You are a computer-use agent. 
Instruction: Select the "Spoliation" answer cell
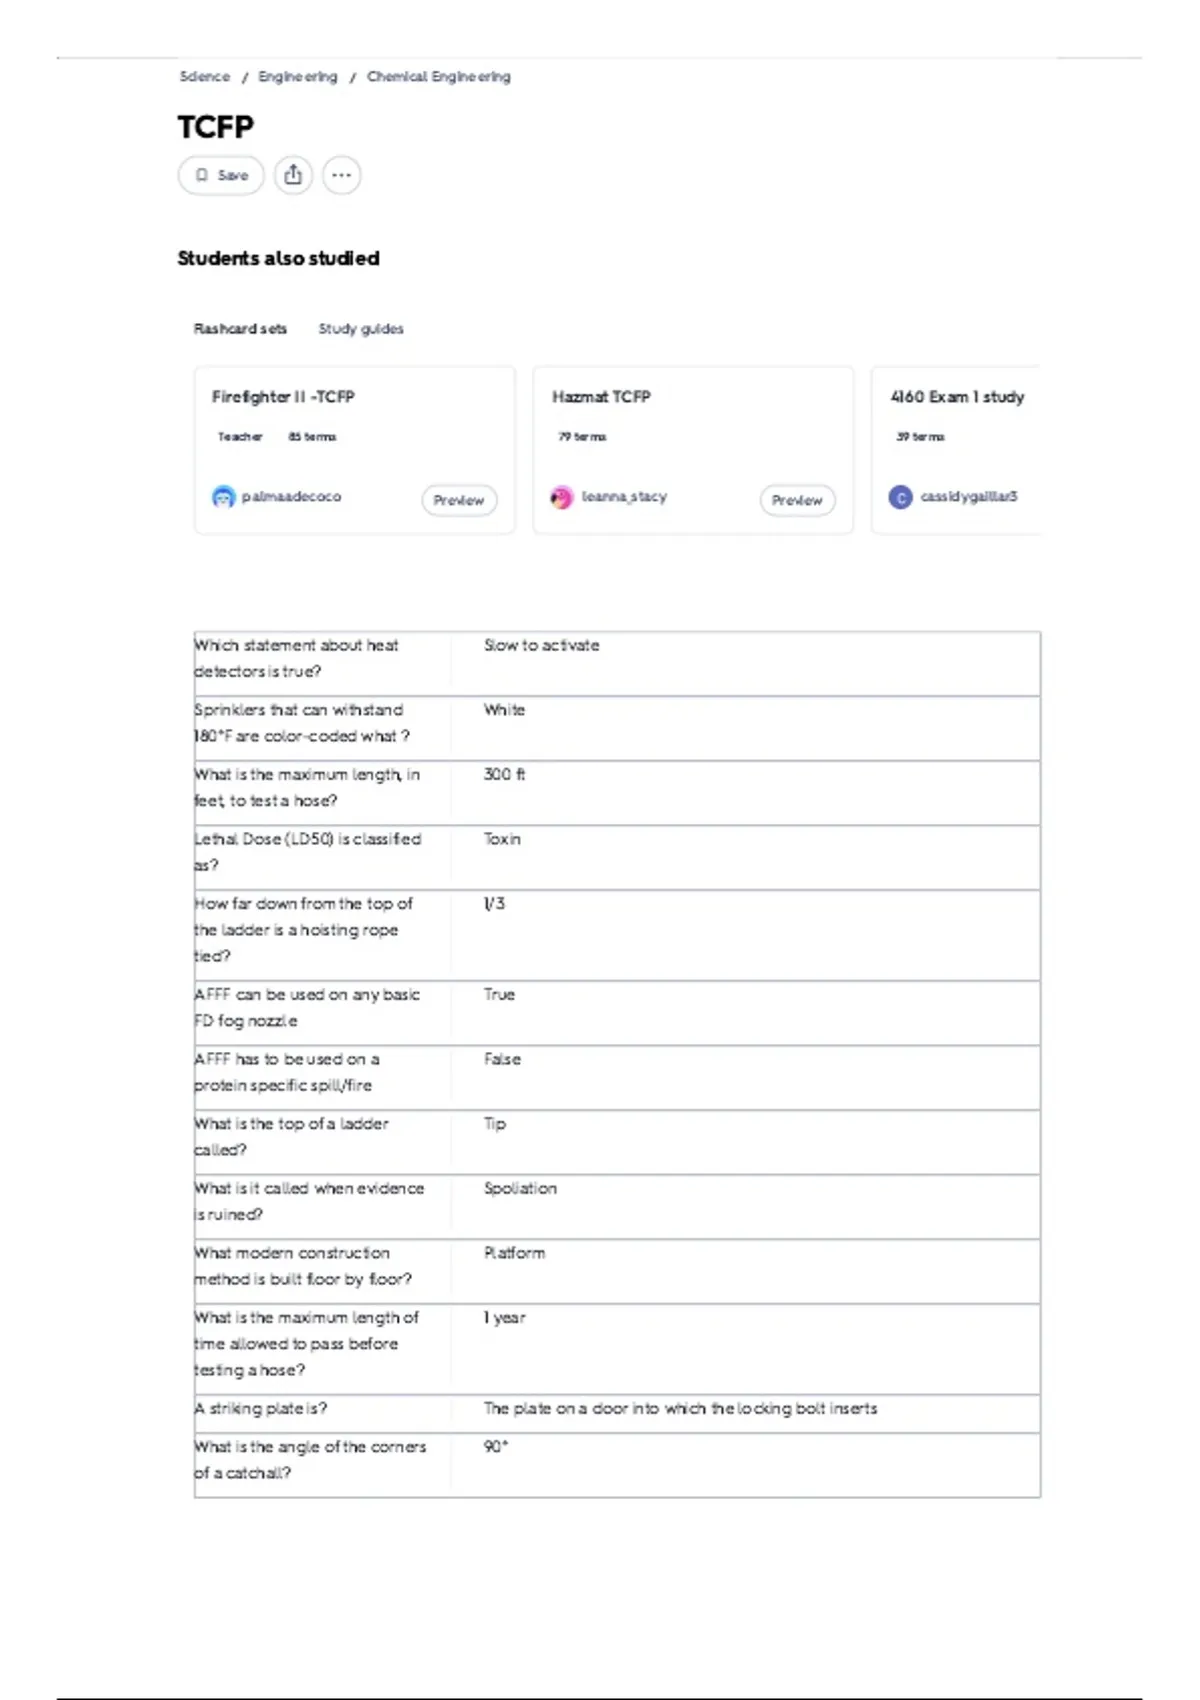(520, 1189)
